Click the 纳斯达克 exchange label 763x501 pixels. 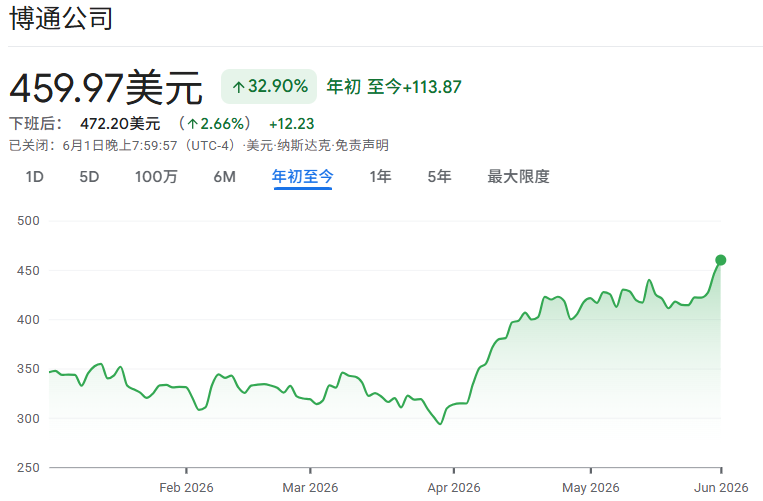tap(304, 145)
